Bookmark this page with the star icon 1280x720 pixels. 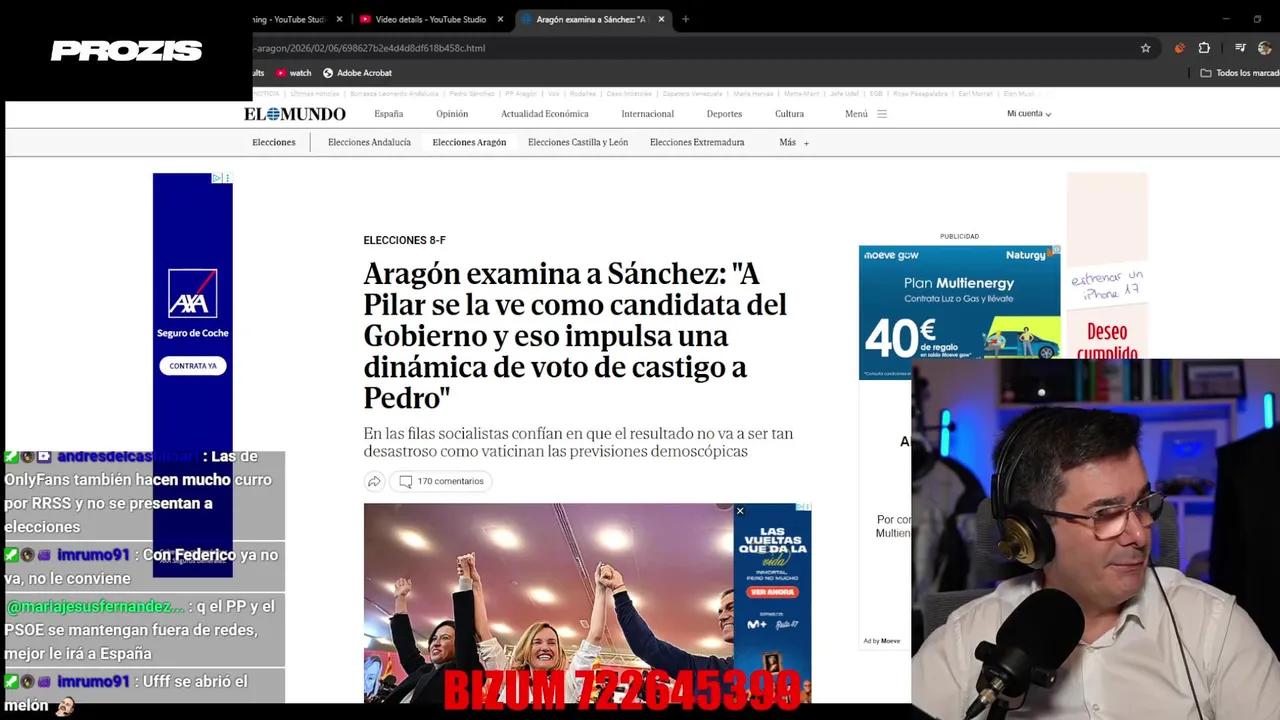point(1146,48)
